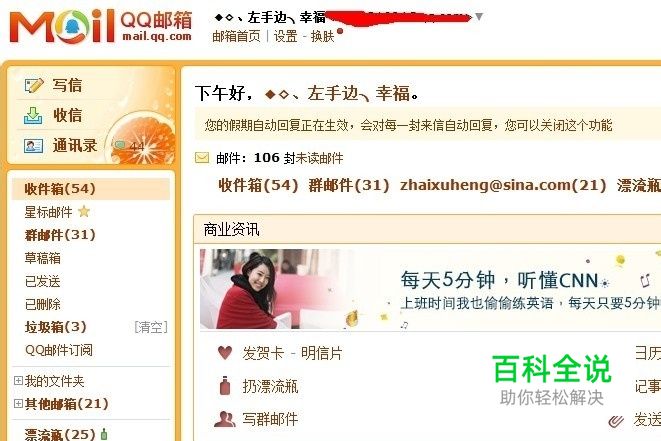Click the bottle icon beside 扔漂流瓶
The height and width of the screenshot is (441, 661).
click(x=225, y=385)
